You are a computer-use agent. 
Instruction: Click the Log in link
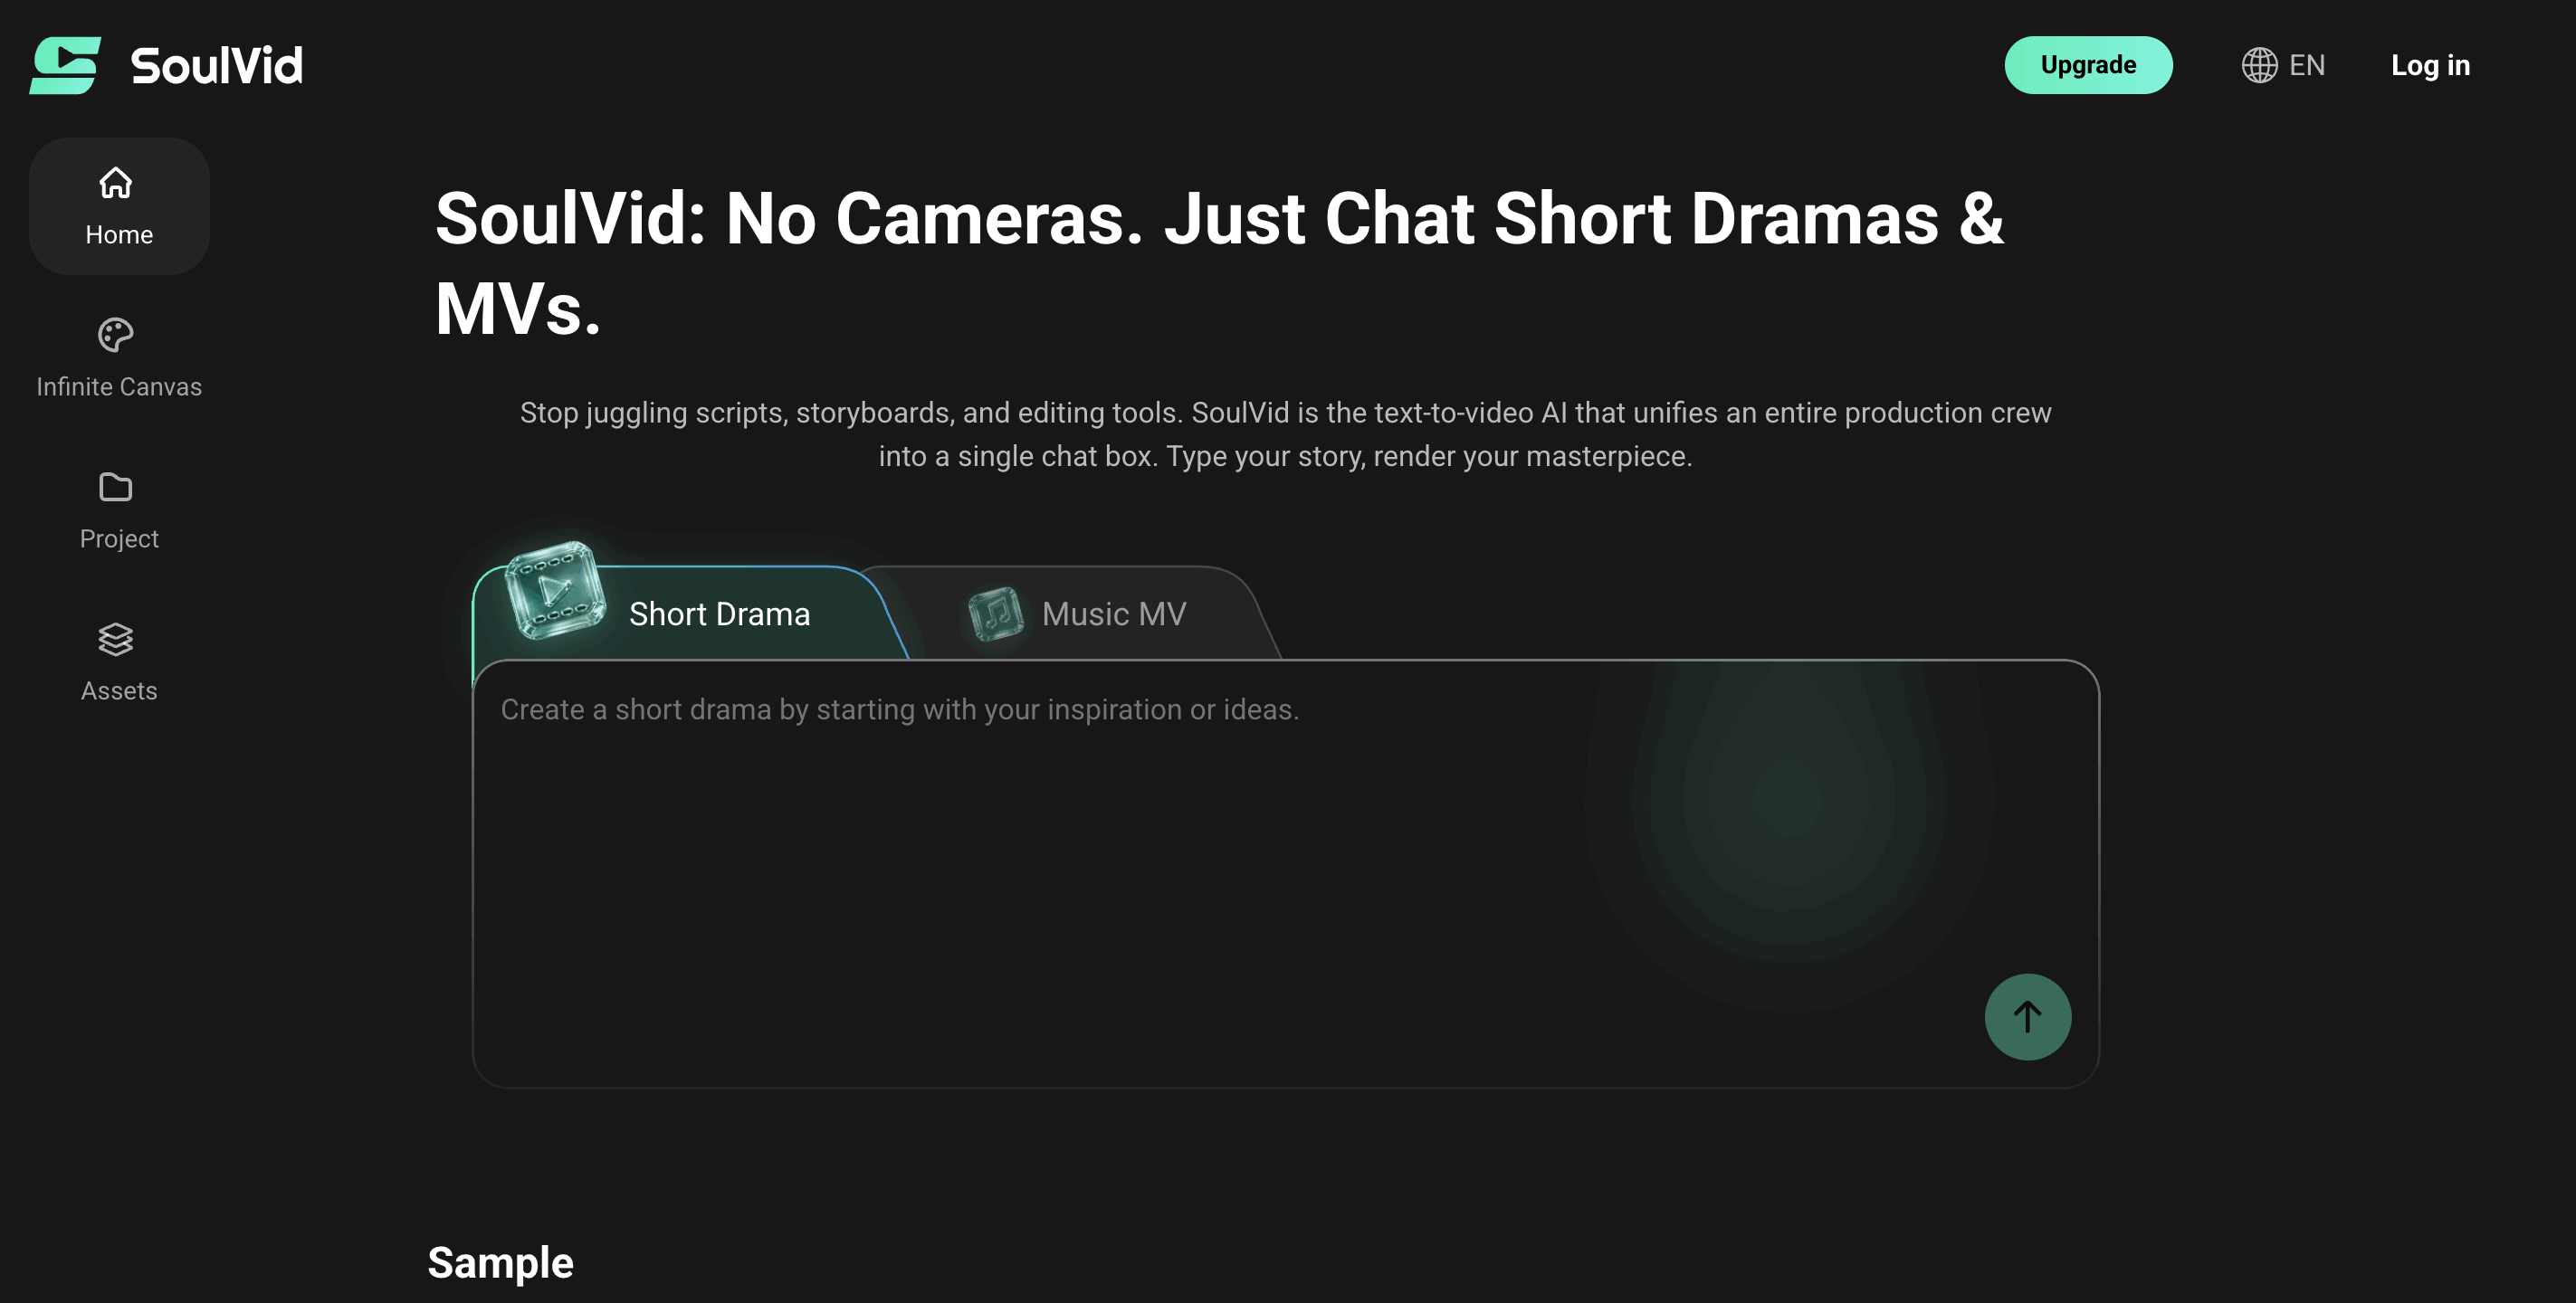(2430, 65)
